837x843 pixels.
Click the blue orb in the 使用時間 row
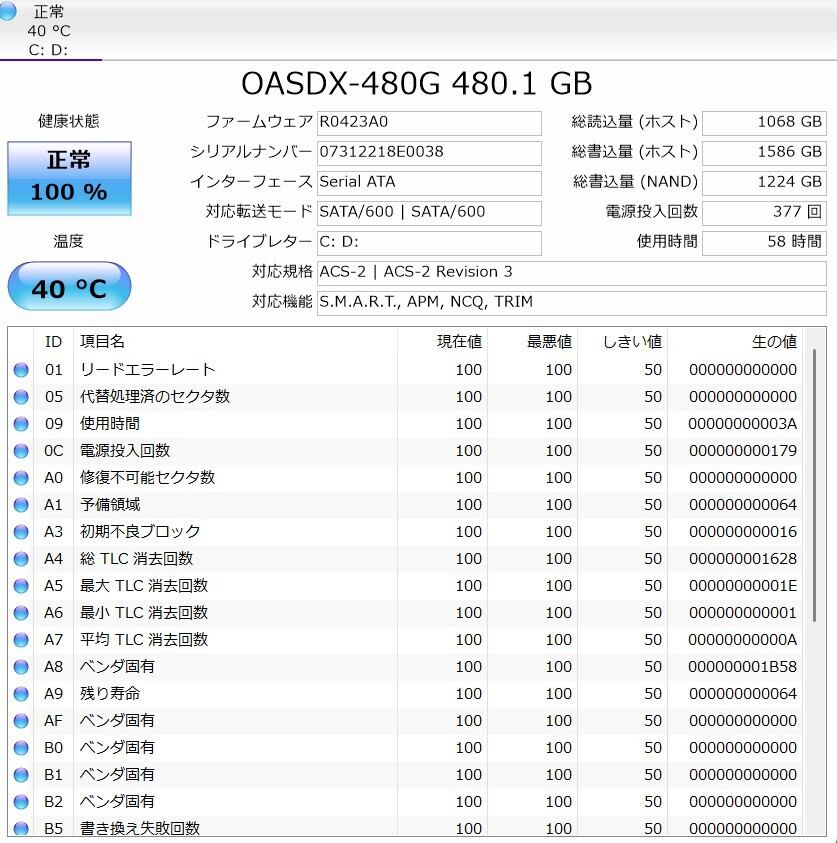[x=21, y=424]
